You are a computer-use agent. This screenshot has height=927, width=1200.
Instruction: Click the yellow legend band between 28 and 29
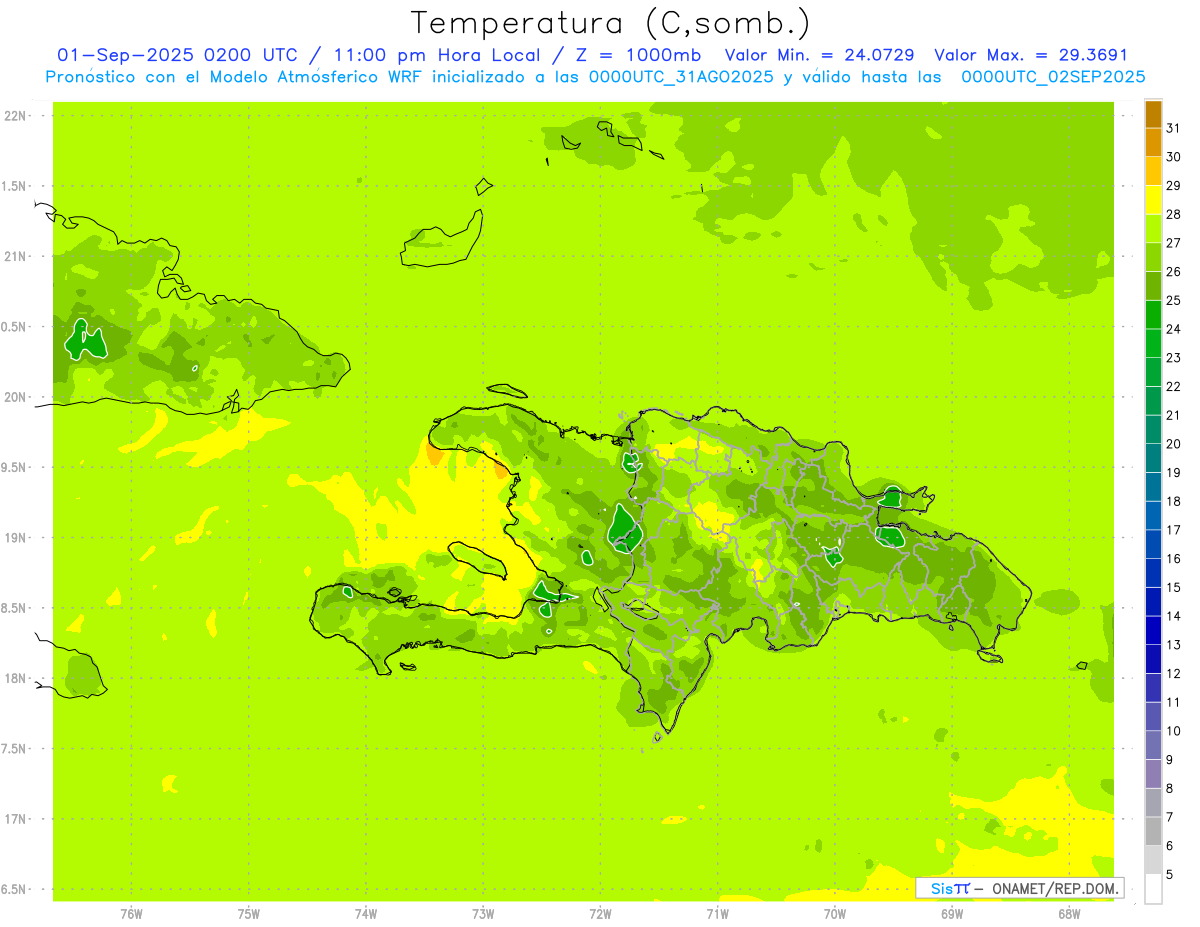pyautogui.click(x=1153, y=200)
